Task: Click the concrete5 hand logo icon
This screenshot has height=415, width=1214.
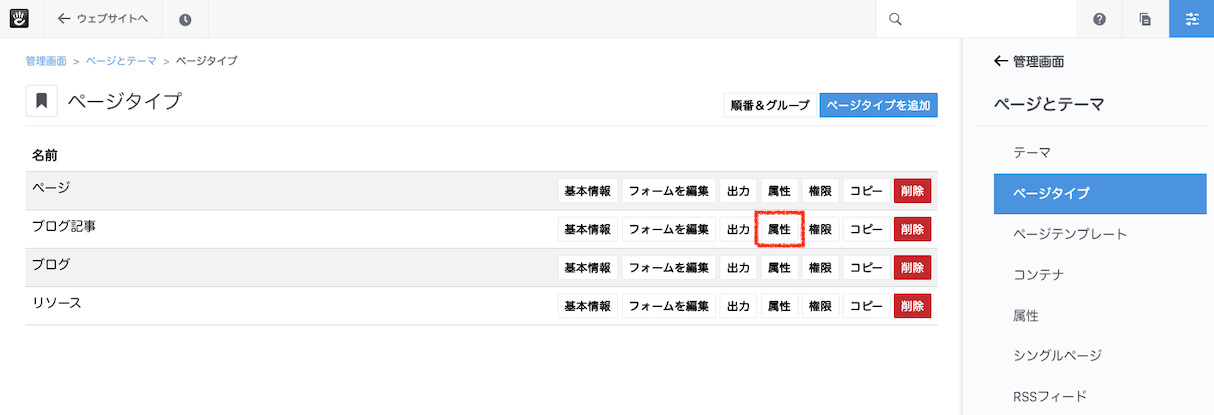Action: [x=19, y=18]
